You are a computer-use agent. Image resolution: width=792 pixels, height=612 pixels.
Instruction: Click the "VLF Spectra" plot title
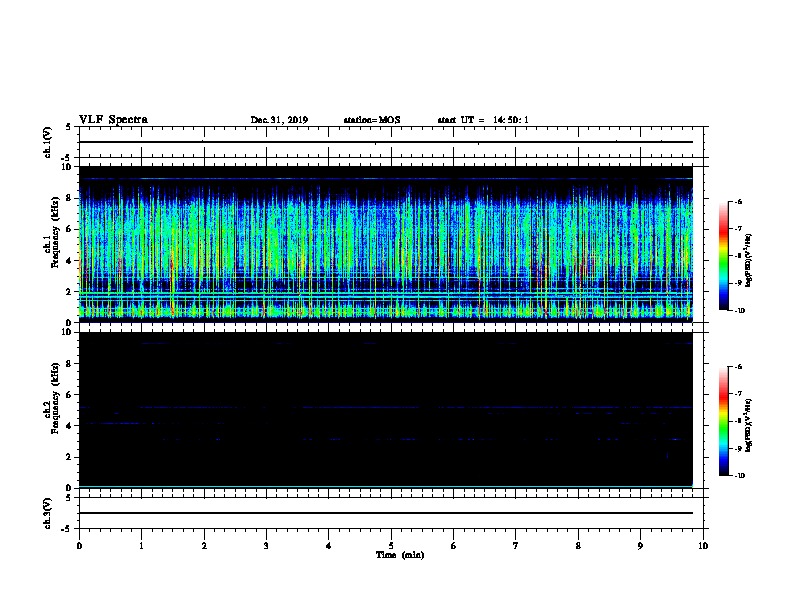(113, 120)
